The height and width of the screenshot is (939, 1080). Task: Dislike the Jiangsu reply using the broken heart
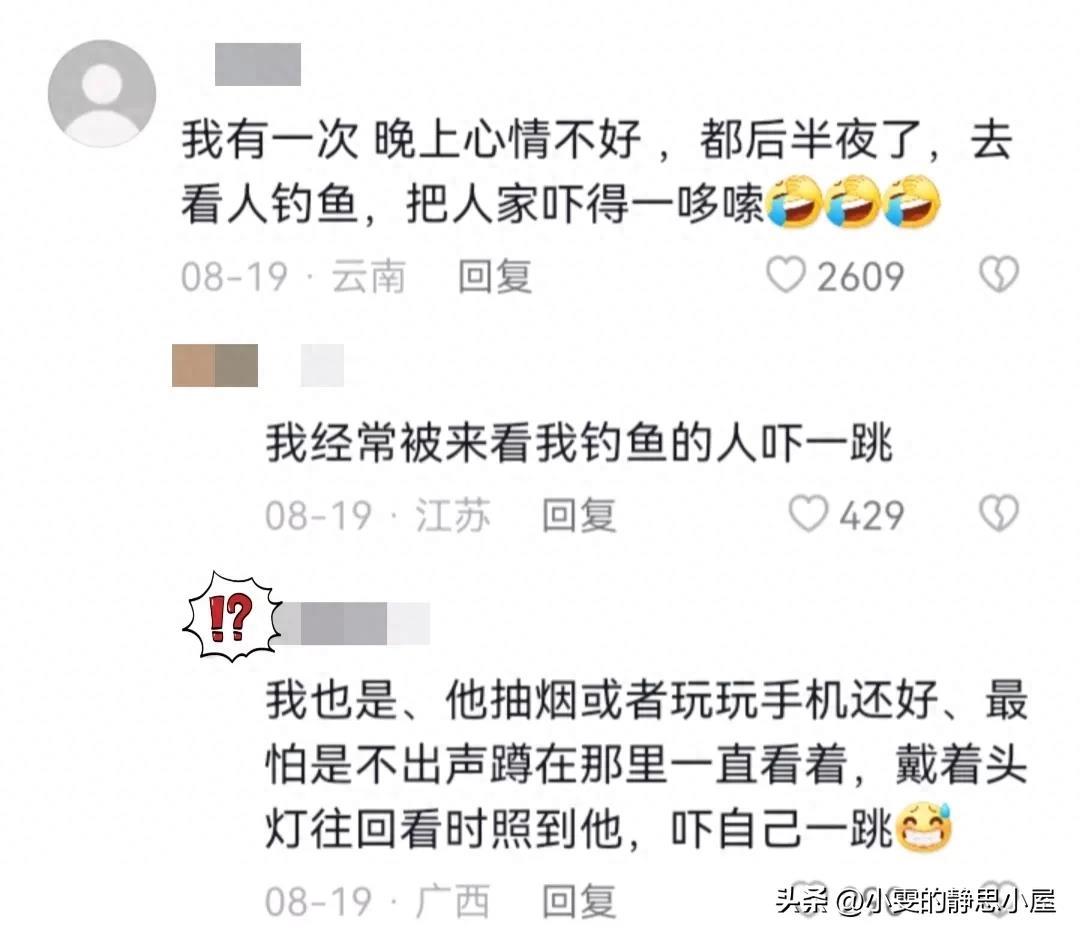(999, 514)
